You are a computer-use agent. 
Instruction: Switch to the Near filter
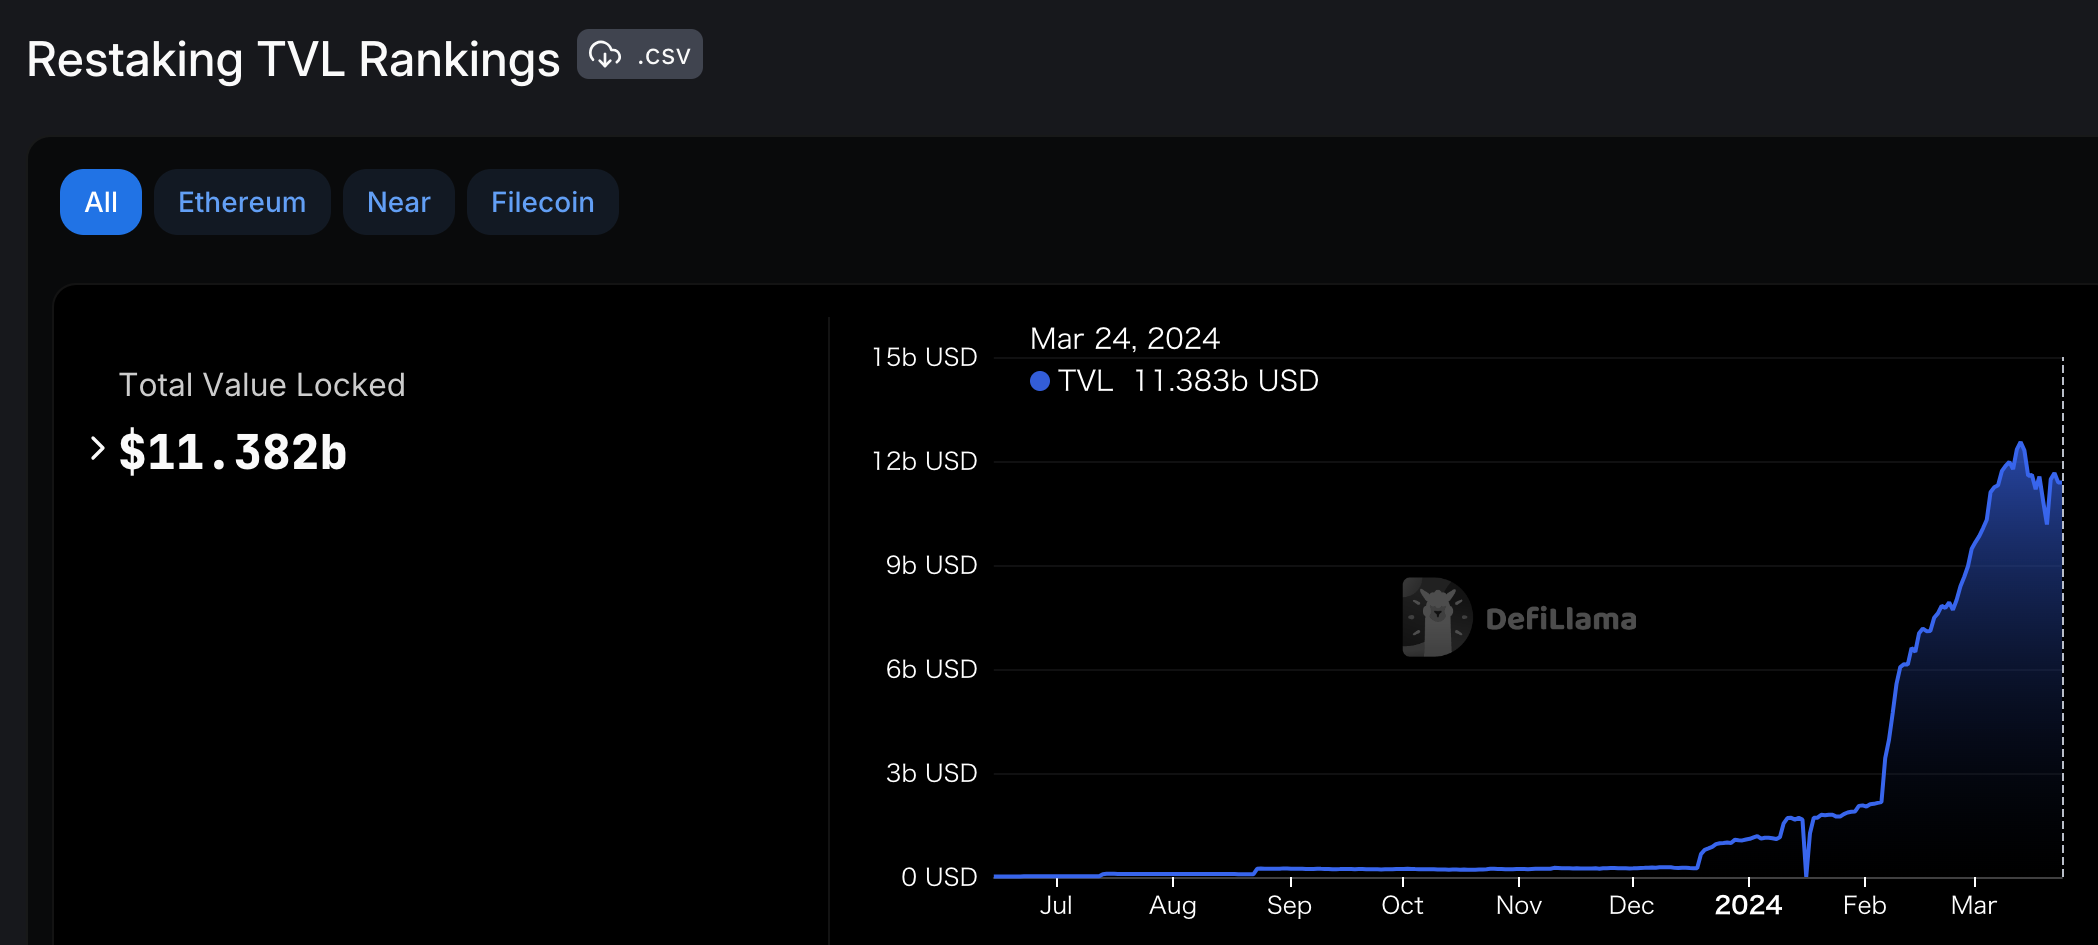coord(399,202)
